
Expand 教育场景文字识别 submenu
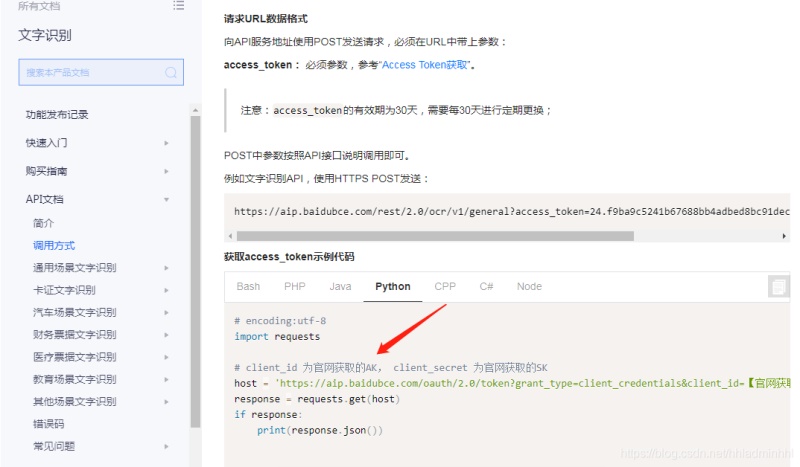coord(166,380)
